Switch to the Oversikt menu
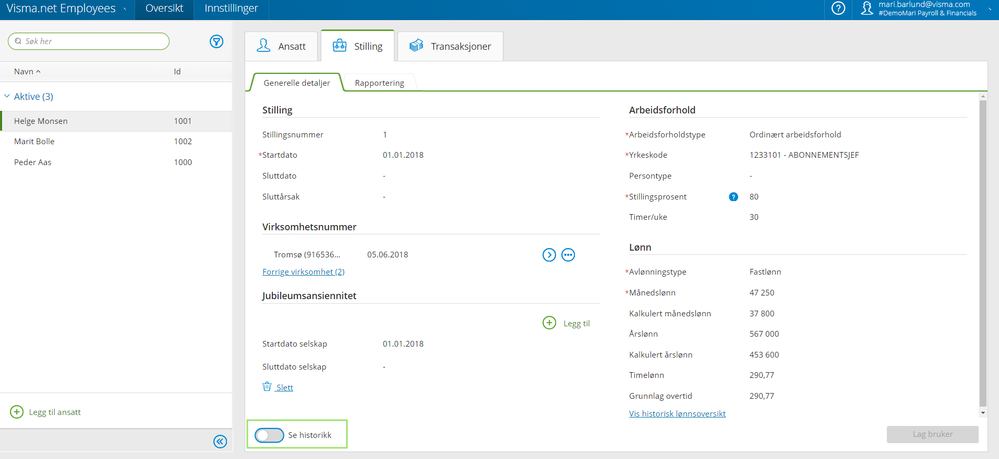This screenshot has height=459, width=999. [x=164, y=10]
